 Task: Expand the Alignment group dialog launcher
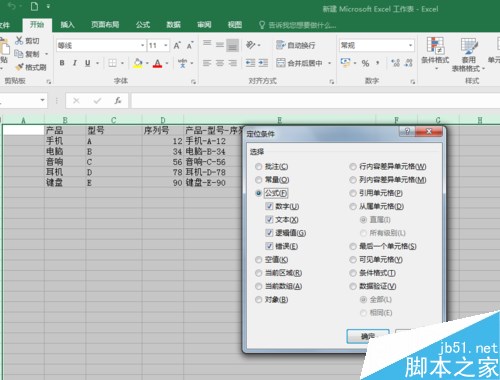click(332, 82)
